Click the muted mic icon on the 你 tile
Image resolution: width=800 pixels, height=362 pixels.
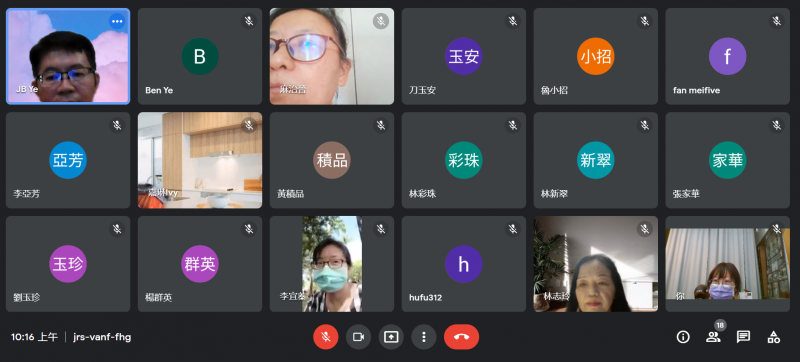pyautogui.click(x=777, y=229)
